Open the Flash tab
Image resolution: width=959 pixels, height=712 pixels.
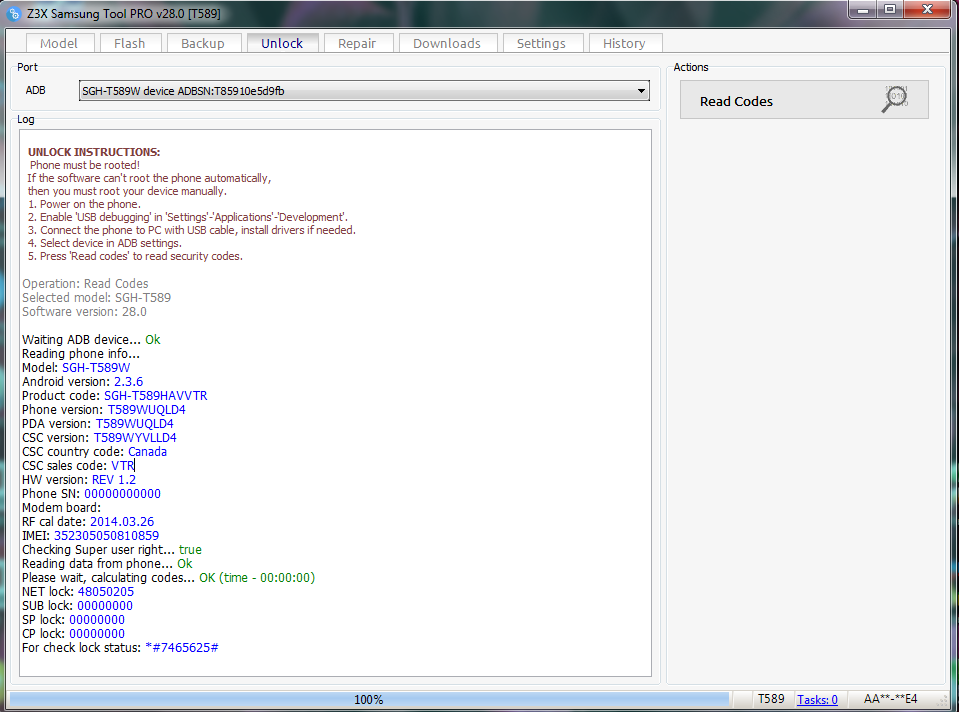click(x=129, y=43)
